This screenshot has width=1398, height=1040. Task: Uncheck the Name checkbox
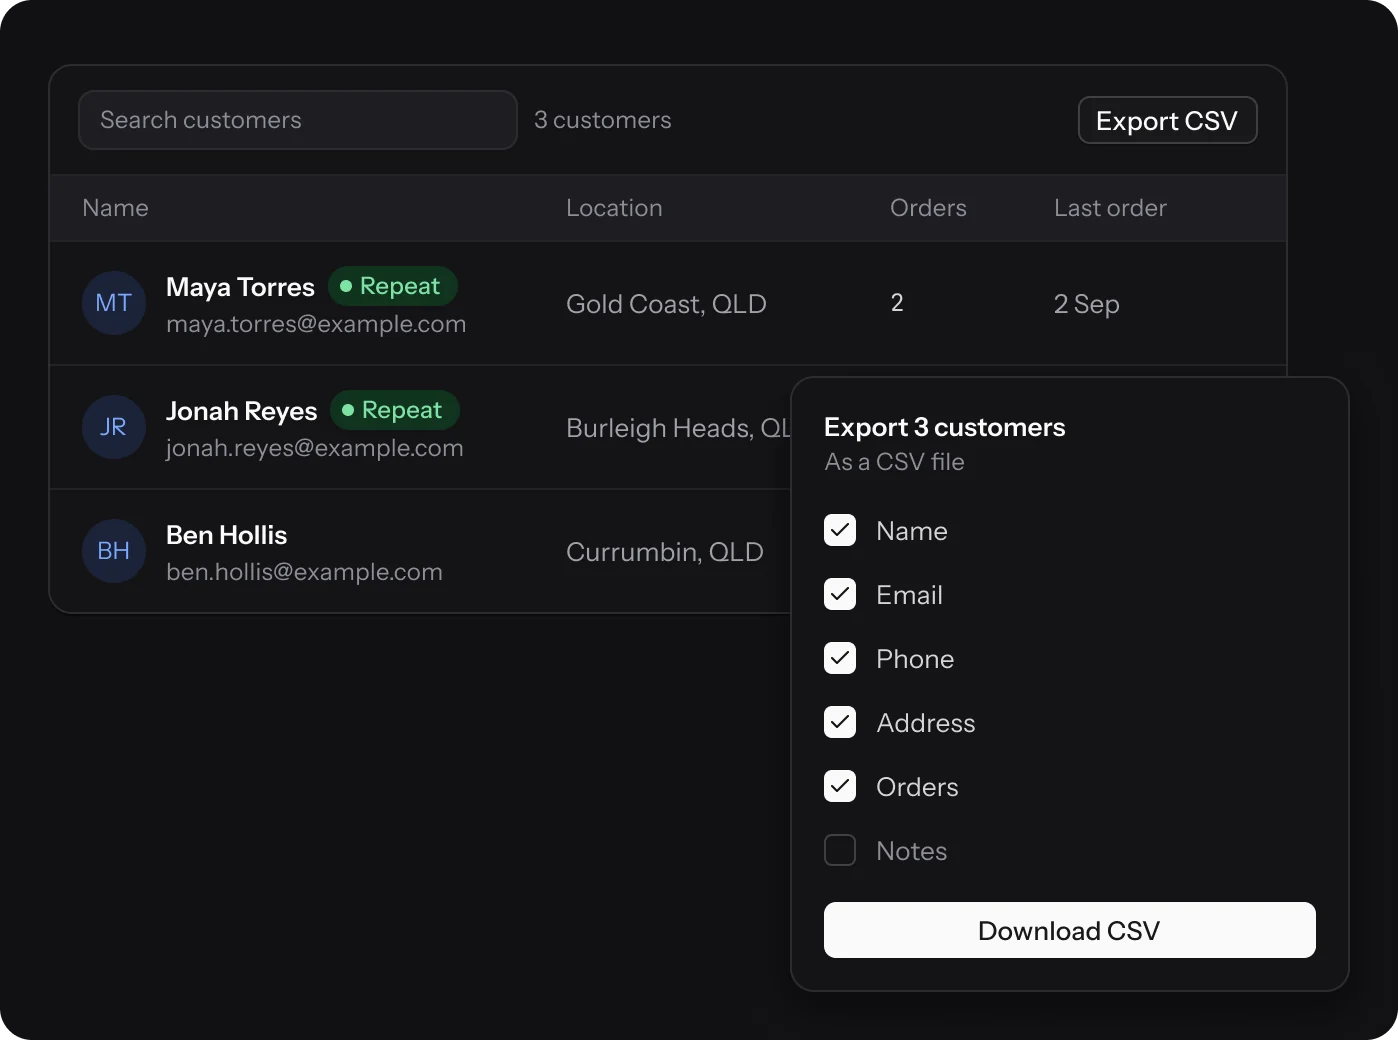click(840, 530)
